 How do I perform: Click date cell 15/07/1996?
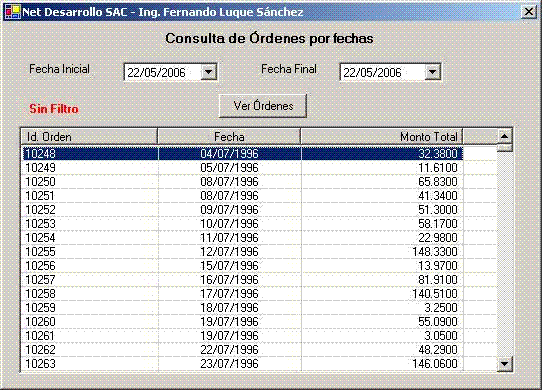click(230, 266)
